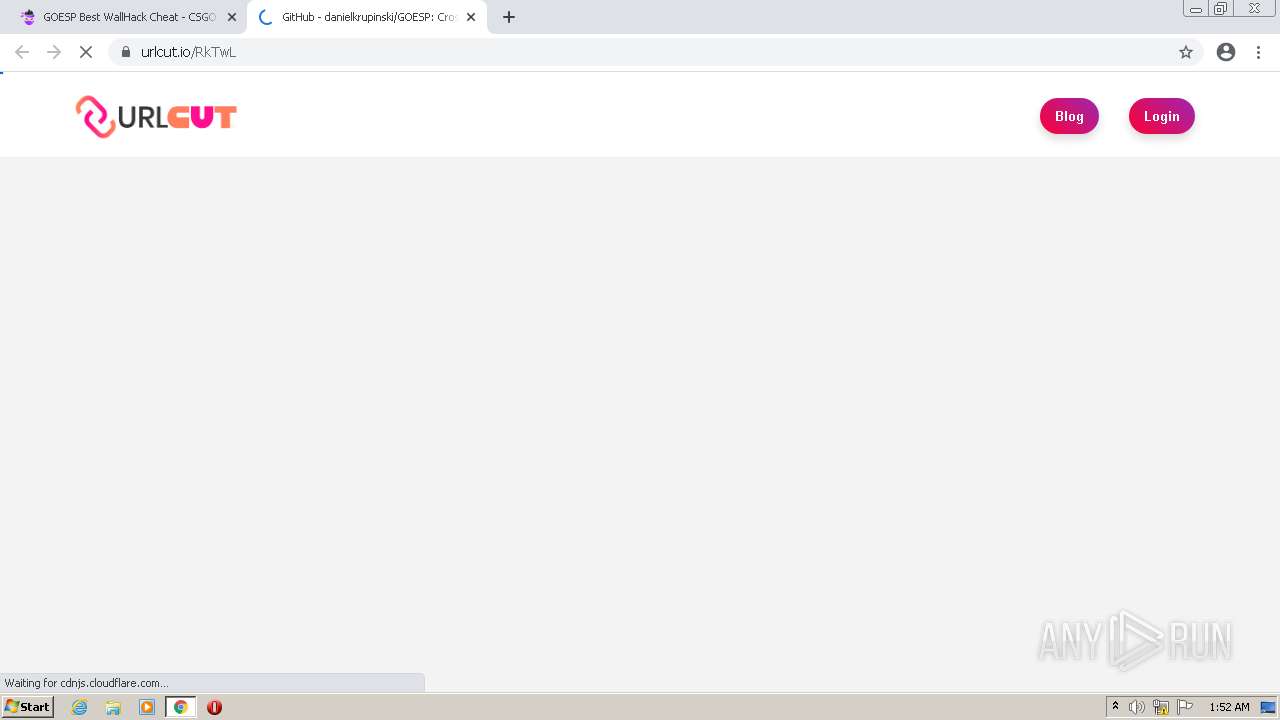View site security lock information
This screenshot has width=1280, height=720.
[x=126, y=52]
